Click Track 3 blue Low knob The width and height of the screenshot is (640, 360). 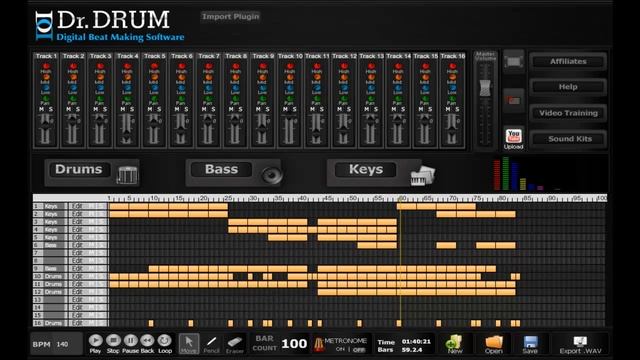point(100,87)
